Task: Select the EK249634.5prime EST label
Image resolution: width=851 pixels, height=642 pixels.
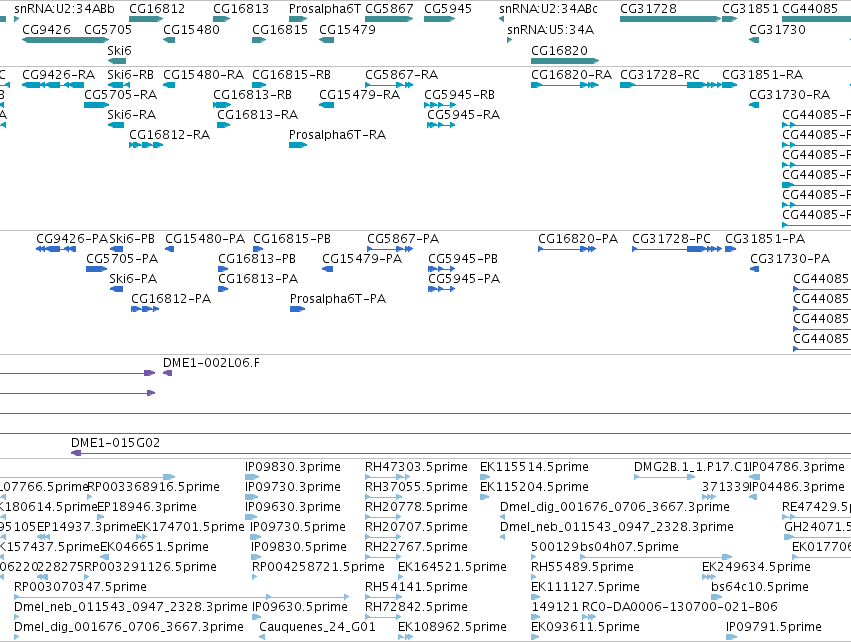Action: [x=757, y=567]
